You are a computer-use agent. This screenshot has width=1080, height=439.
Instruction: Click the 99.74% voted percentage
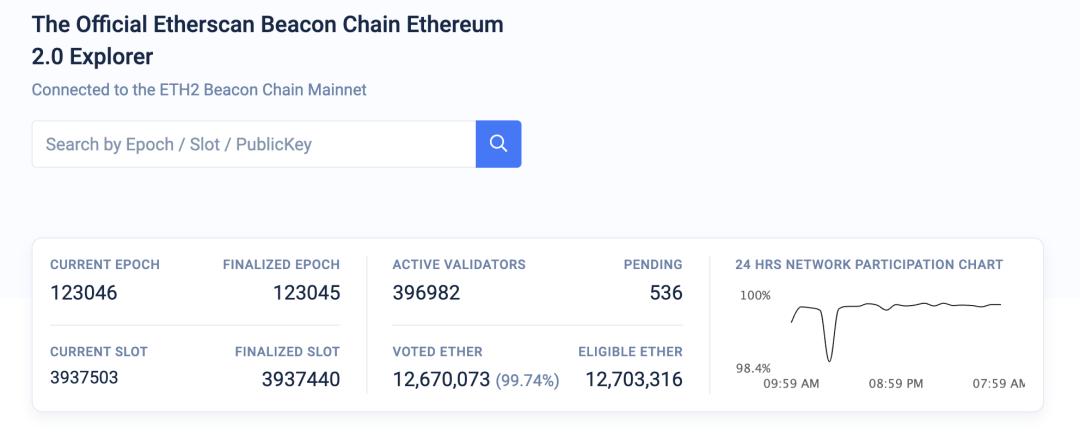pos(527,380)
